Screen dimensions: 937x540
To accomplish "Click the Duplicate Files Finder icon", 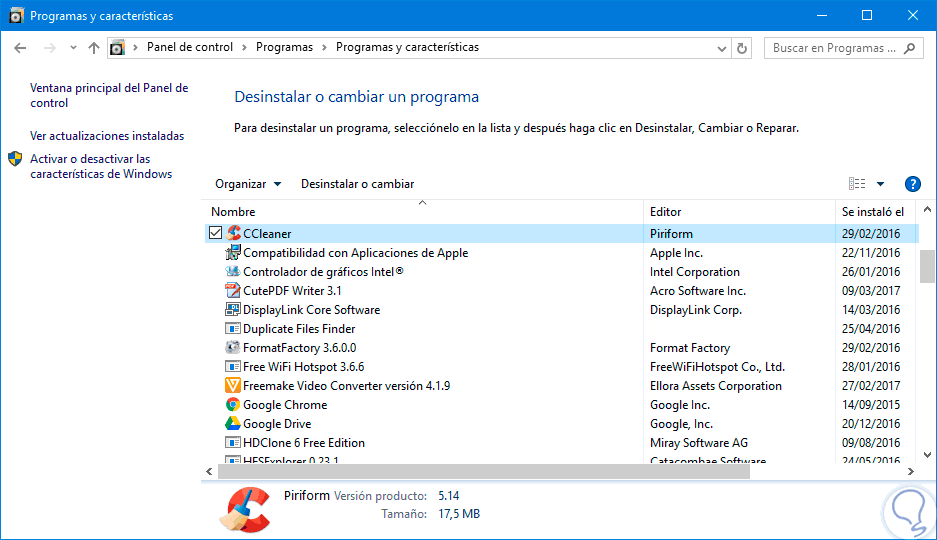I will pyautogui.click(x=233, y=329).
